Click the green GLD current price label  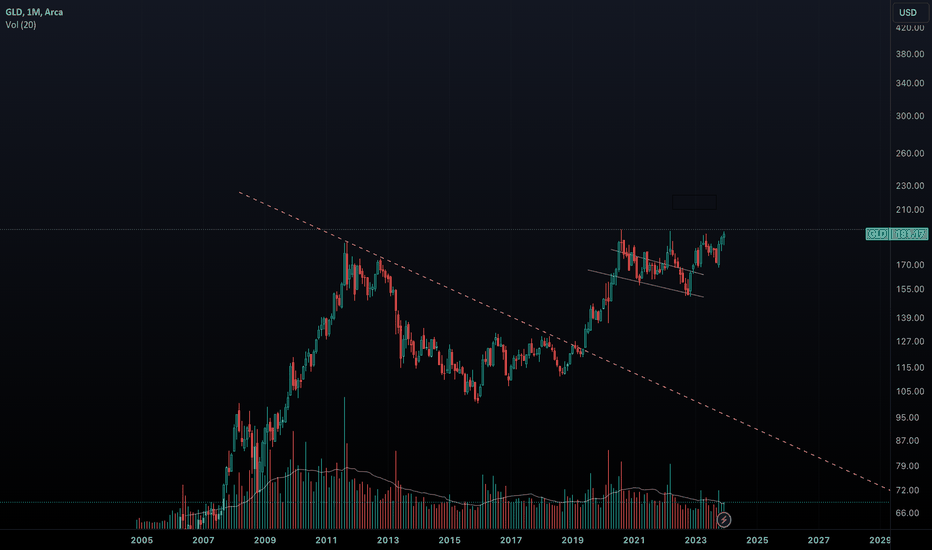pos(896,234)
